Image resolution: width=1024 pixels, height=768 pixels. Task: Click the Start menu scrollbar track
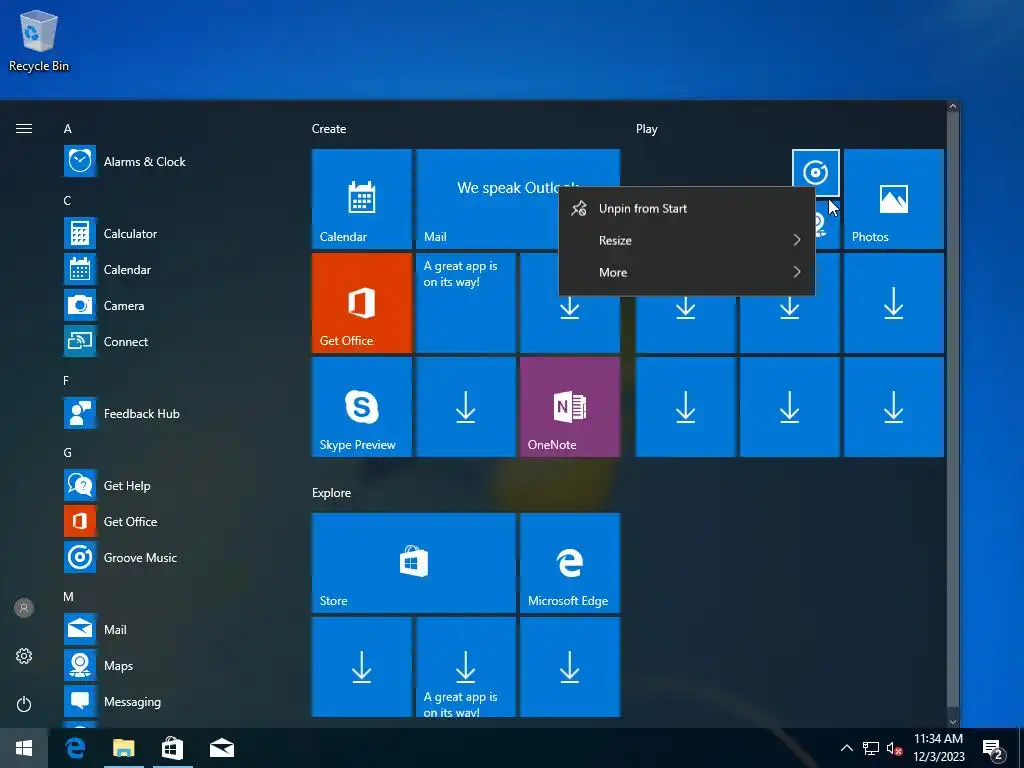[x=953, y=413]
